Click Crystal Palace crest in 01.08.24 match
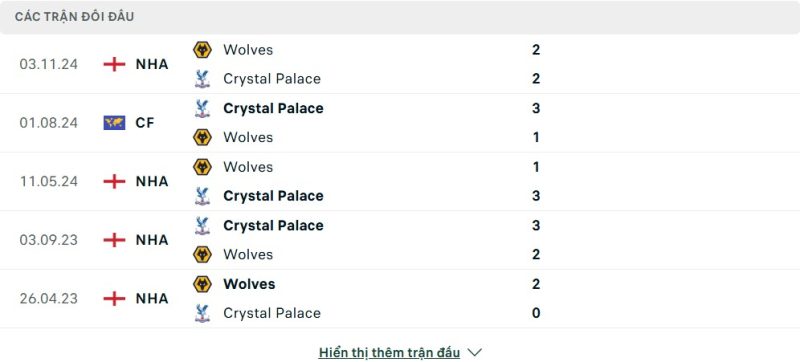The width and height of the screenshot is (800, 362). coord(203,109)
